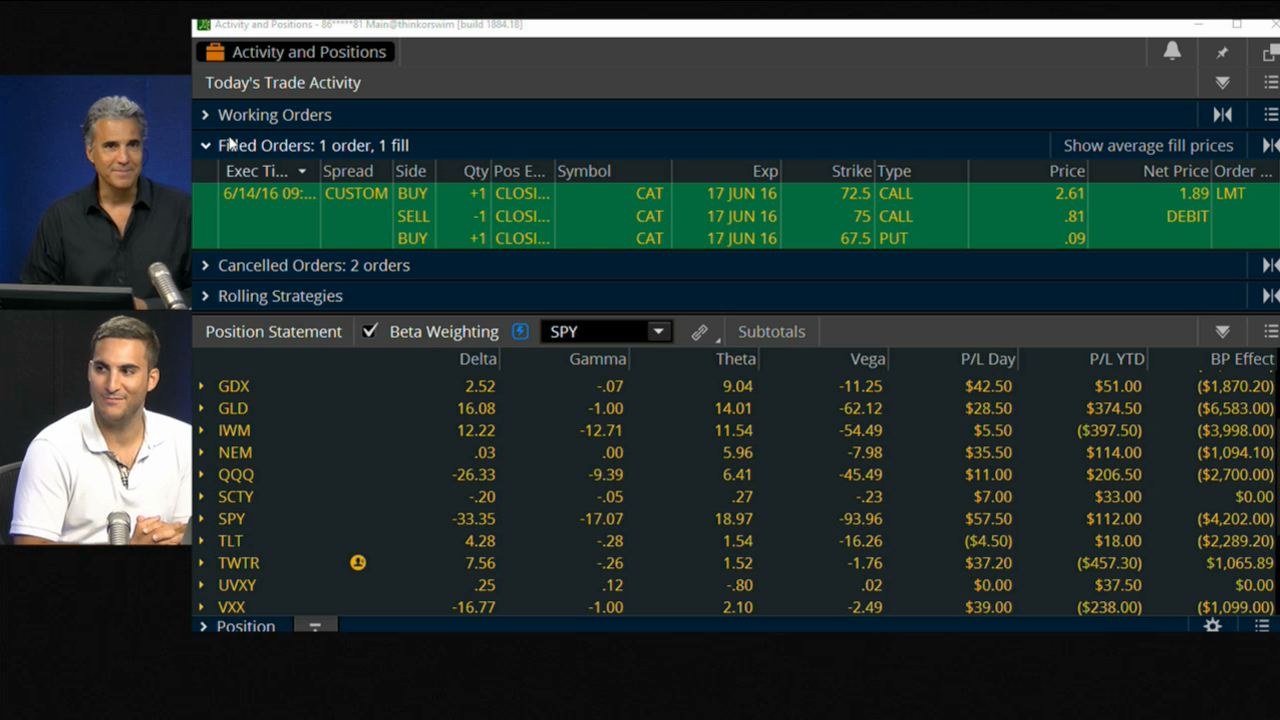Click the pin icon beside the bell

click(x=1222, y=52)
